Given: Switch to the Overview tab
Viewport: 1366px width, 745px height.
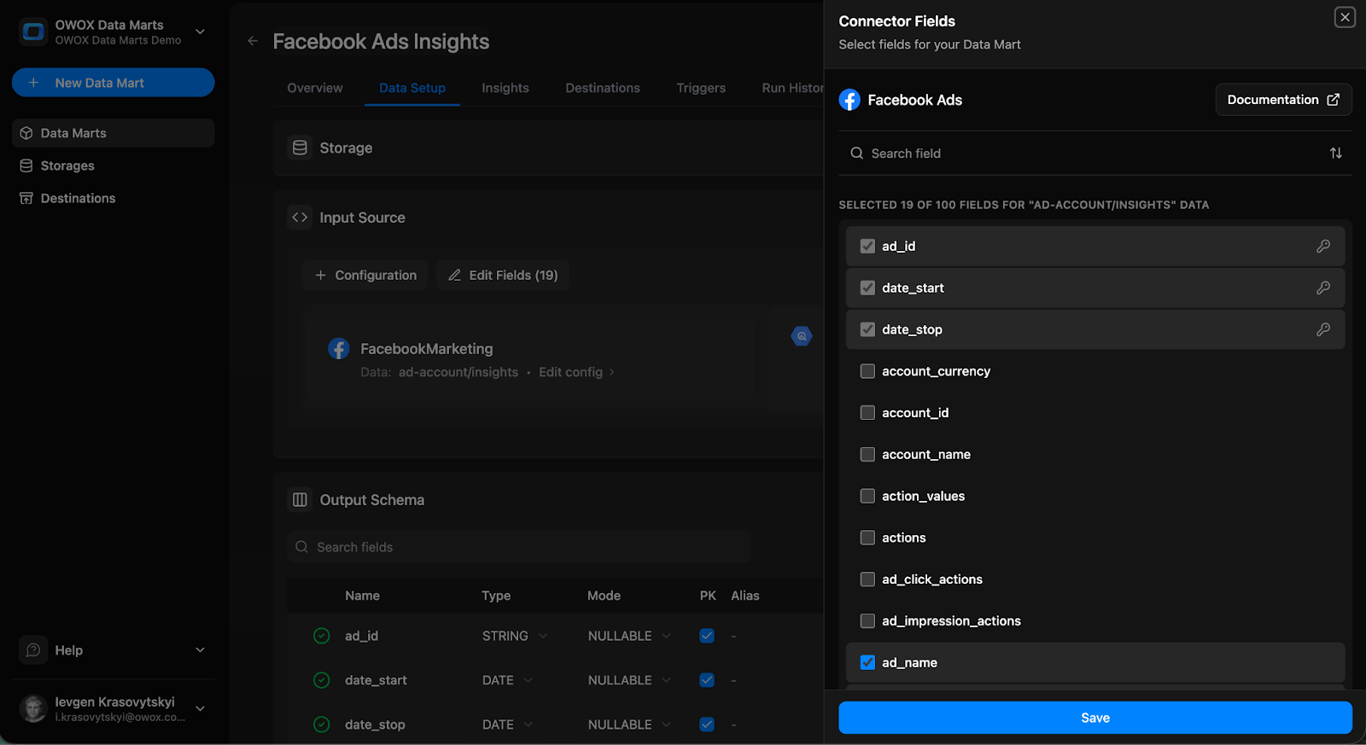Looking at the screenshot, I should [x=315, y=88].
